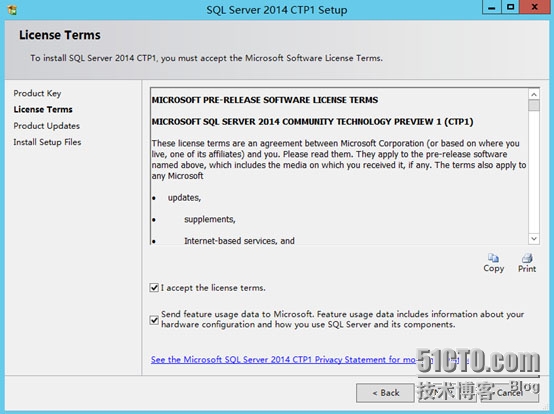Click the text 'supplements,' in license
The image size is (554, 414).
(210, 219)
